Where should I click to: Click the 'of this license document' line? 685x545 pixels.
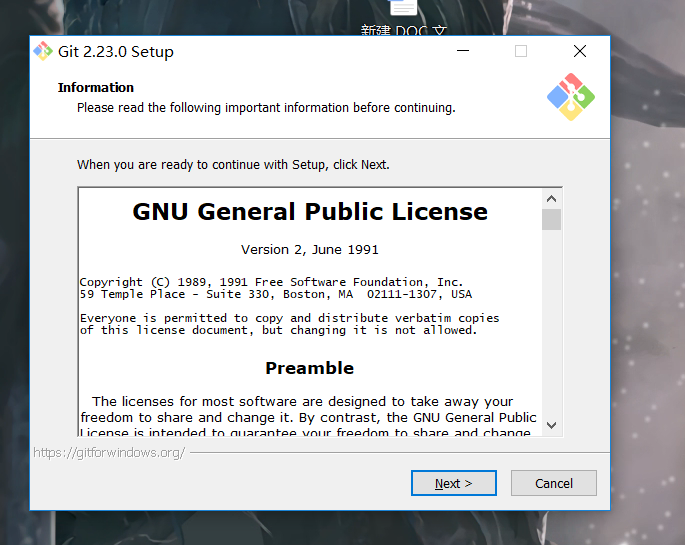(278, 330)
